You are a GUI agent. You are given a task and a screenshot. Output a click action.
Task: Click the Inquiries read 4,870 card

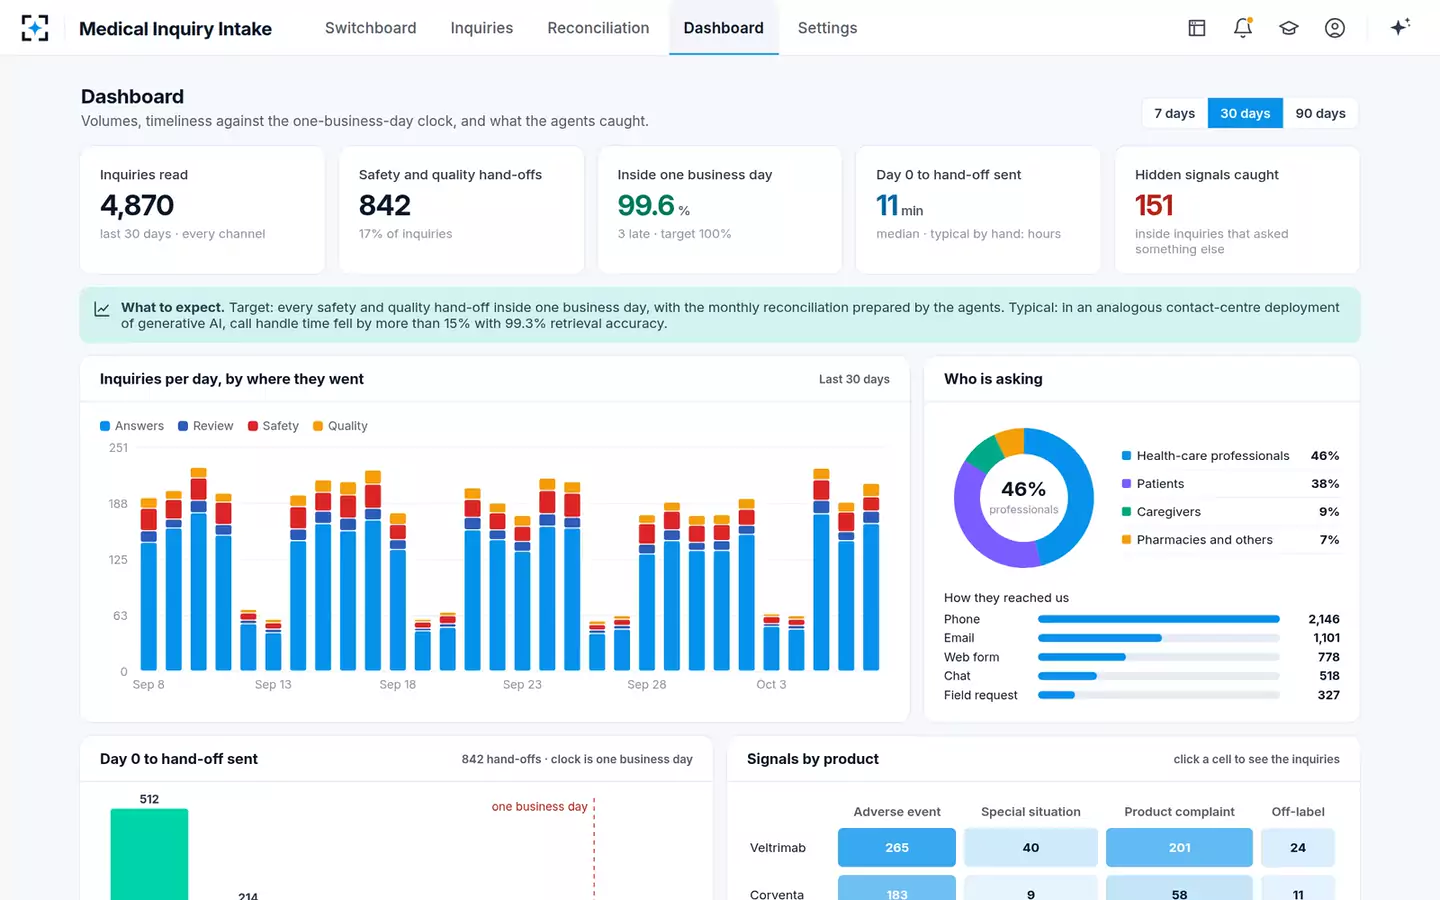(x=202, y=210)
